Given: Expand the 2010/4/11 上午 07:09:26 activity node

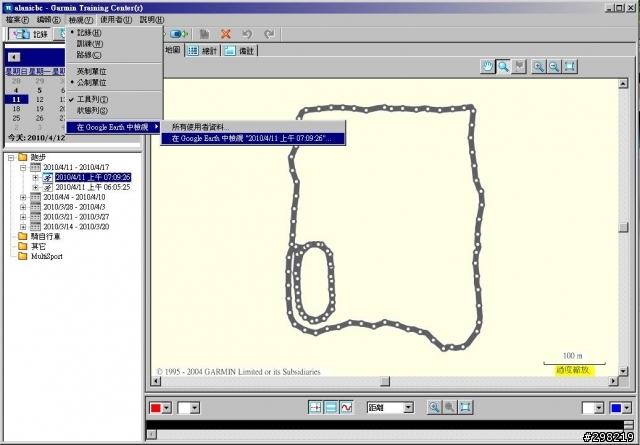Looking at the screenshot, I should (35, 178).
